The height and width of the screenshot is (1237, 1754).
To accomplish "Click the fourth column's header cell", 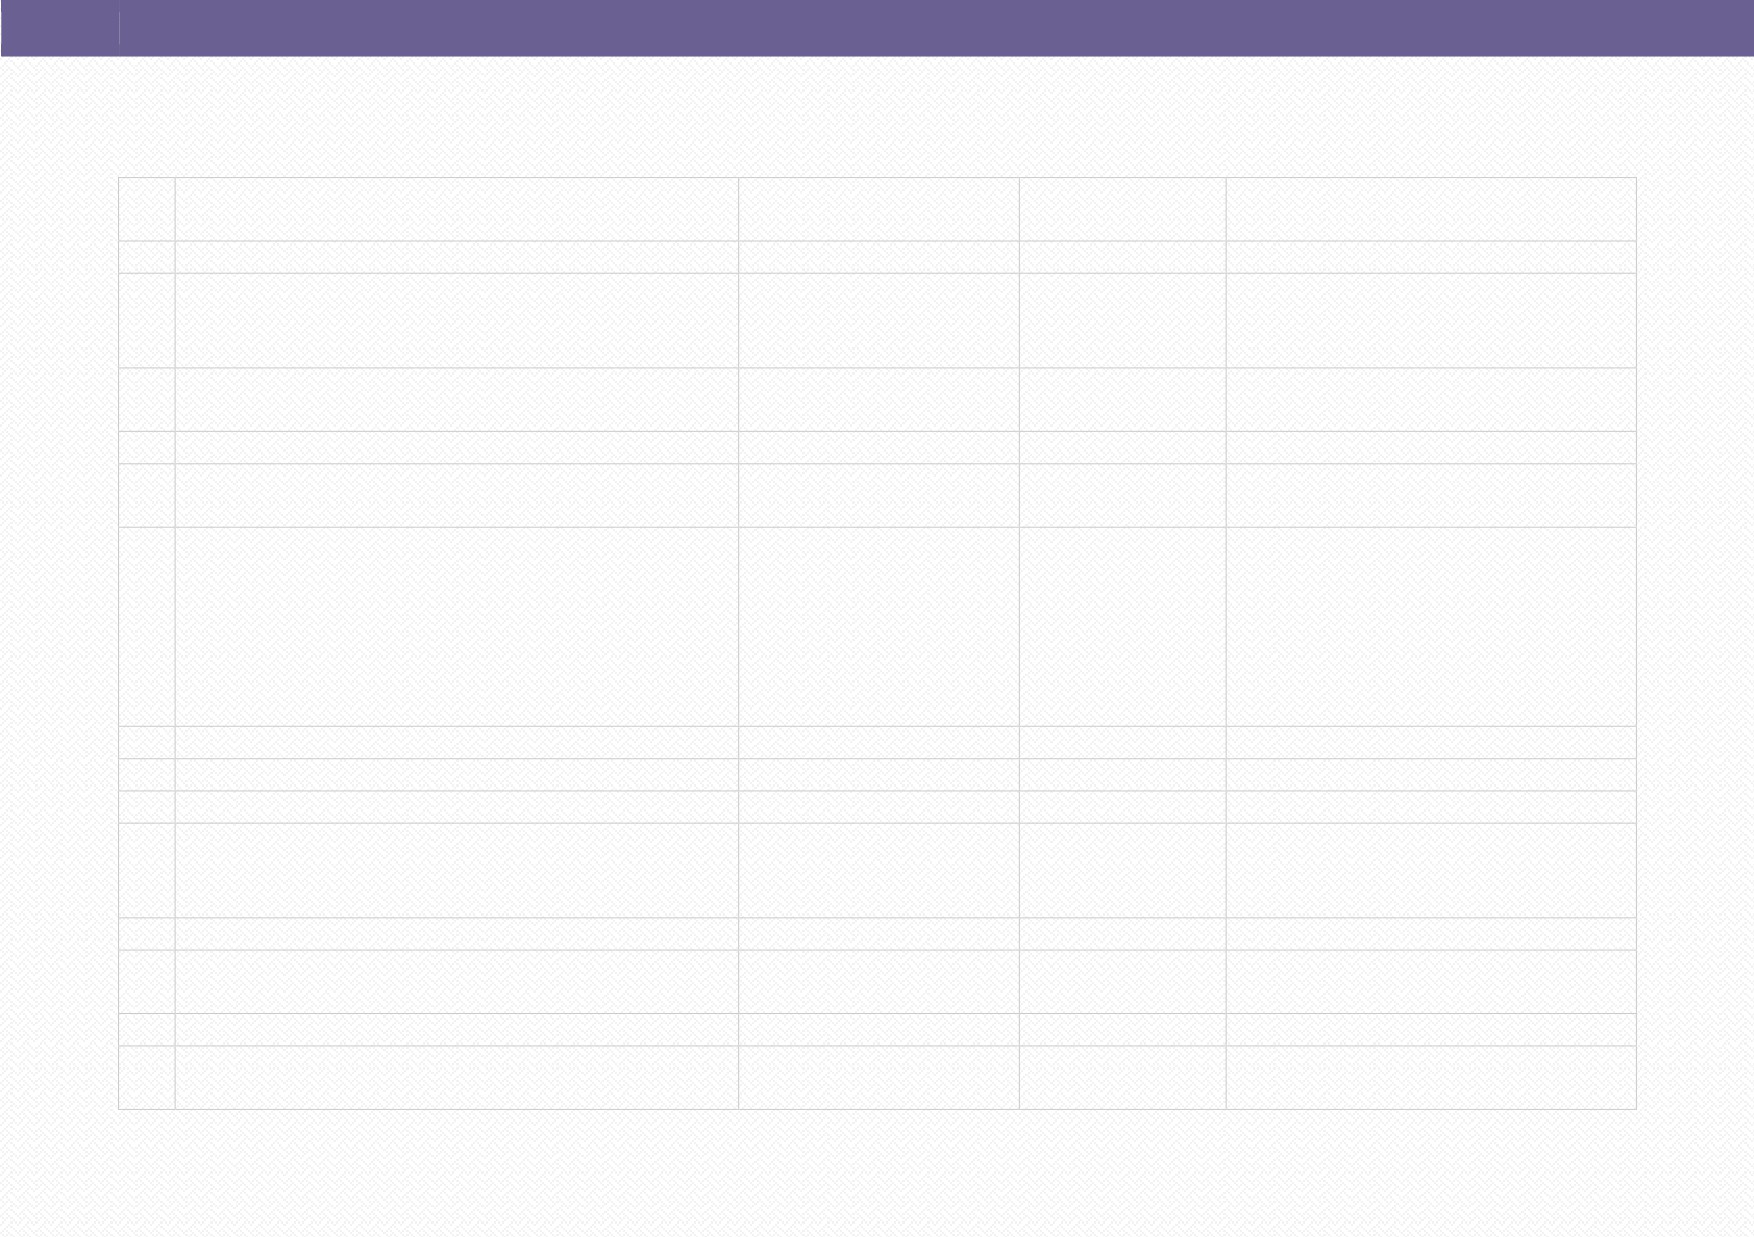I will tap(1123, 209).
